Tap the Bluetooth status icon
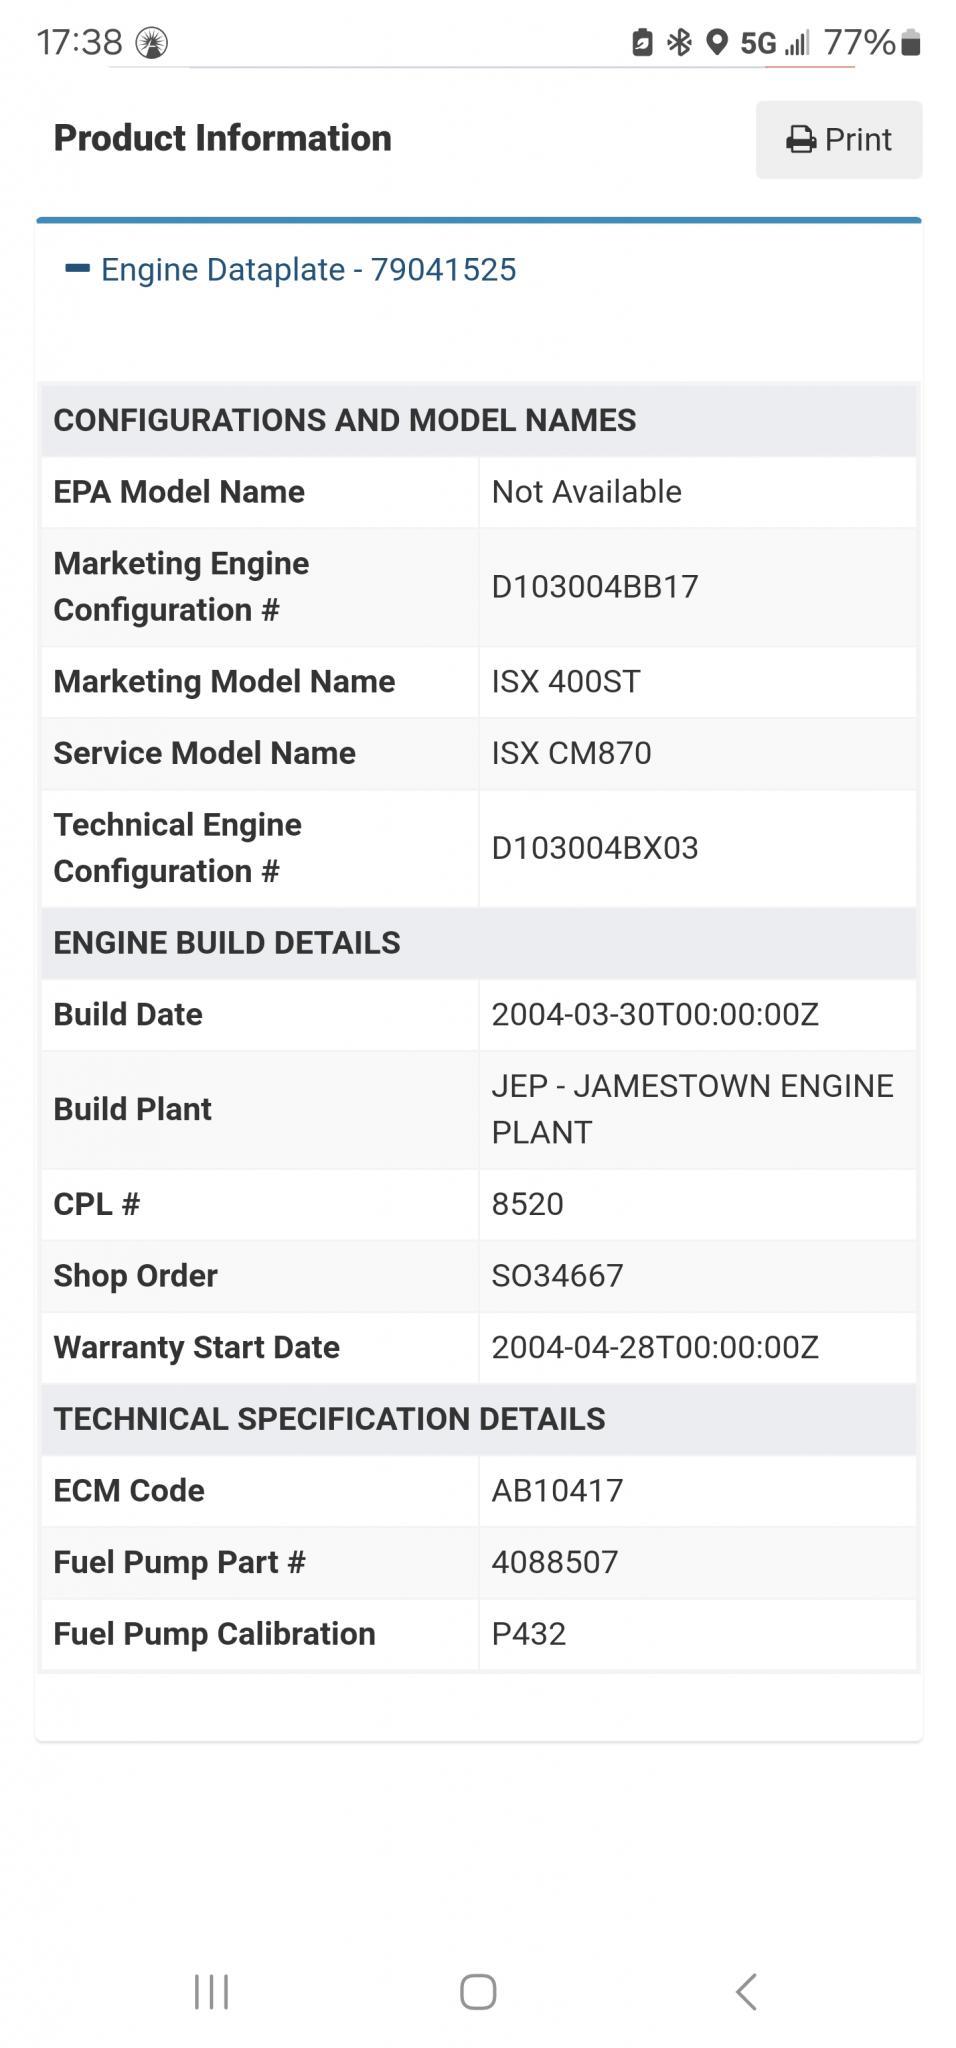The image size is (956, 2048). [x=680, y=42]
